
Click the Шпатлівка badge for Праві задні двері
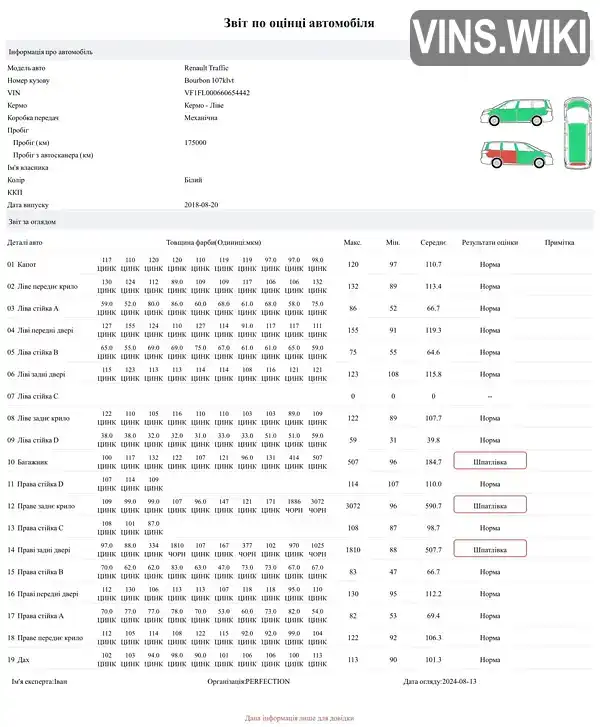tap(490, 549)
